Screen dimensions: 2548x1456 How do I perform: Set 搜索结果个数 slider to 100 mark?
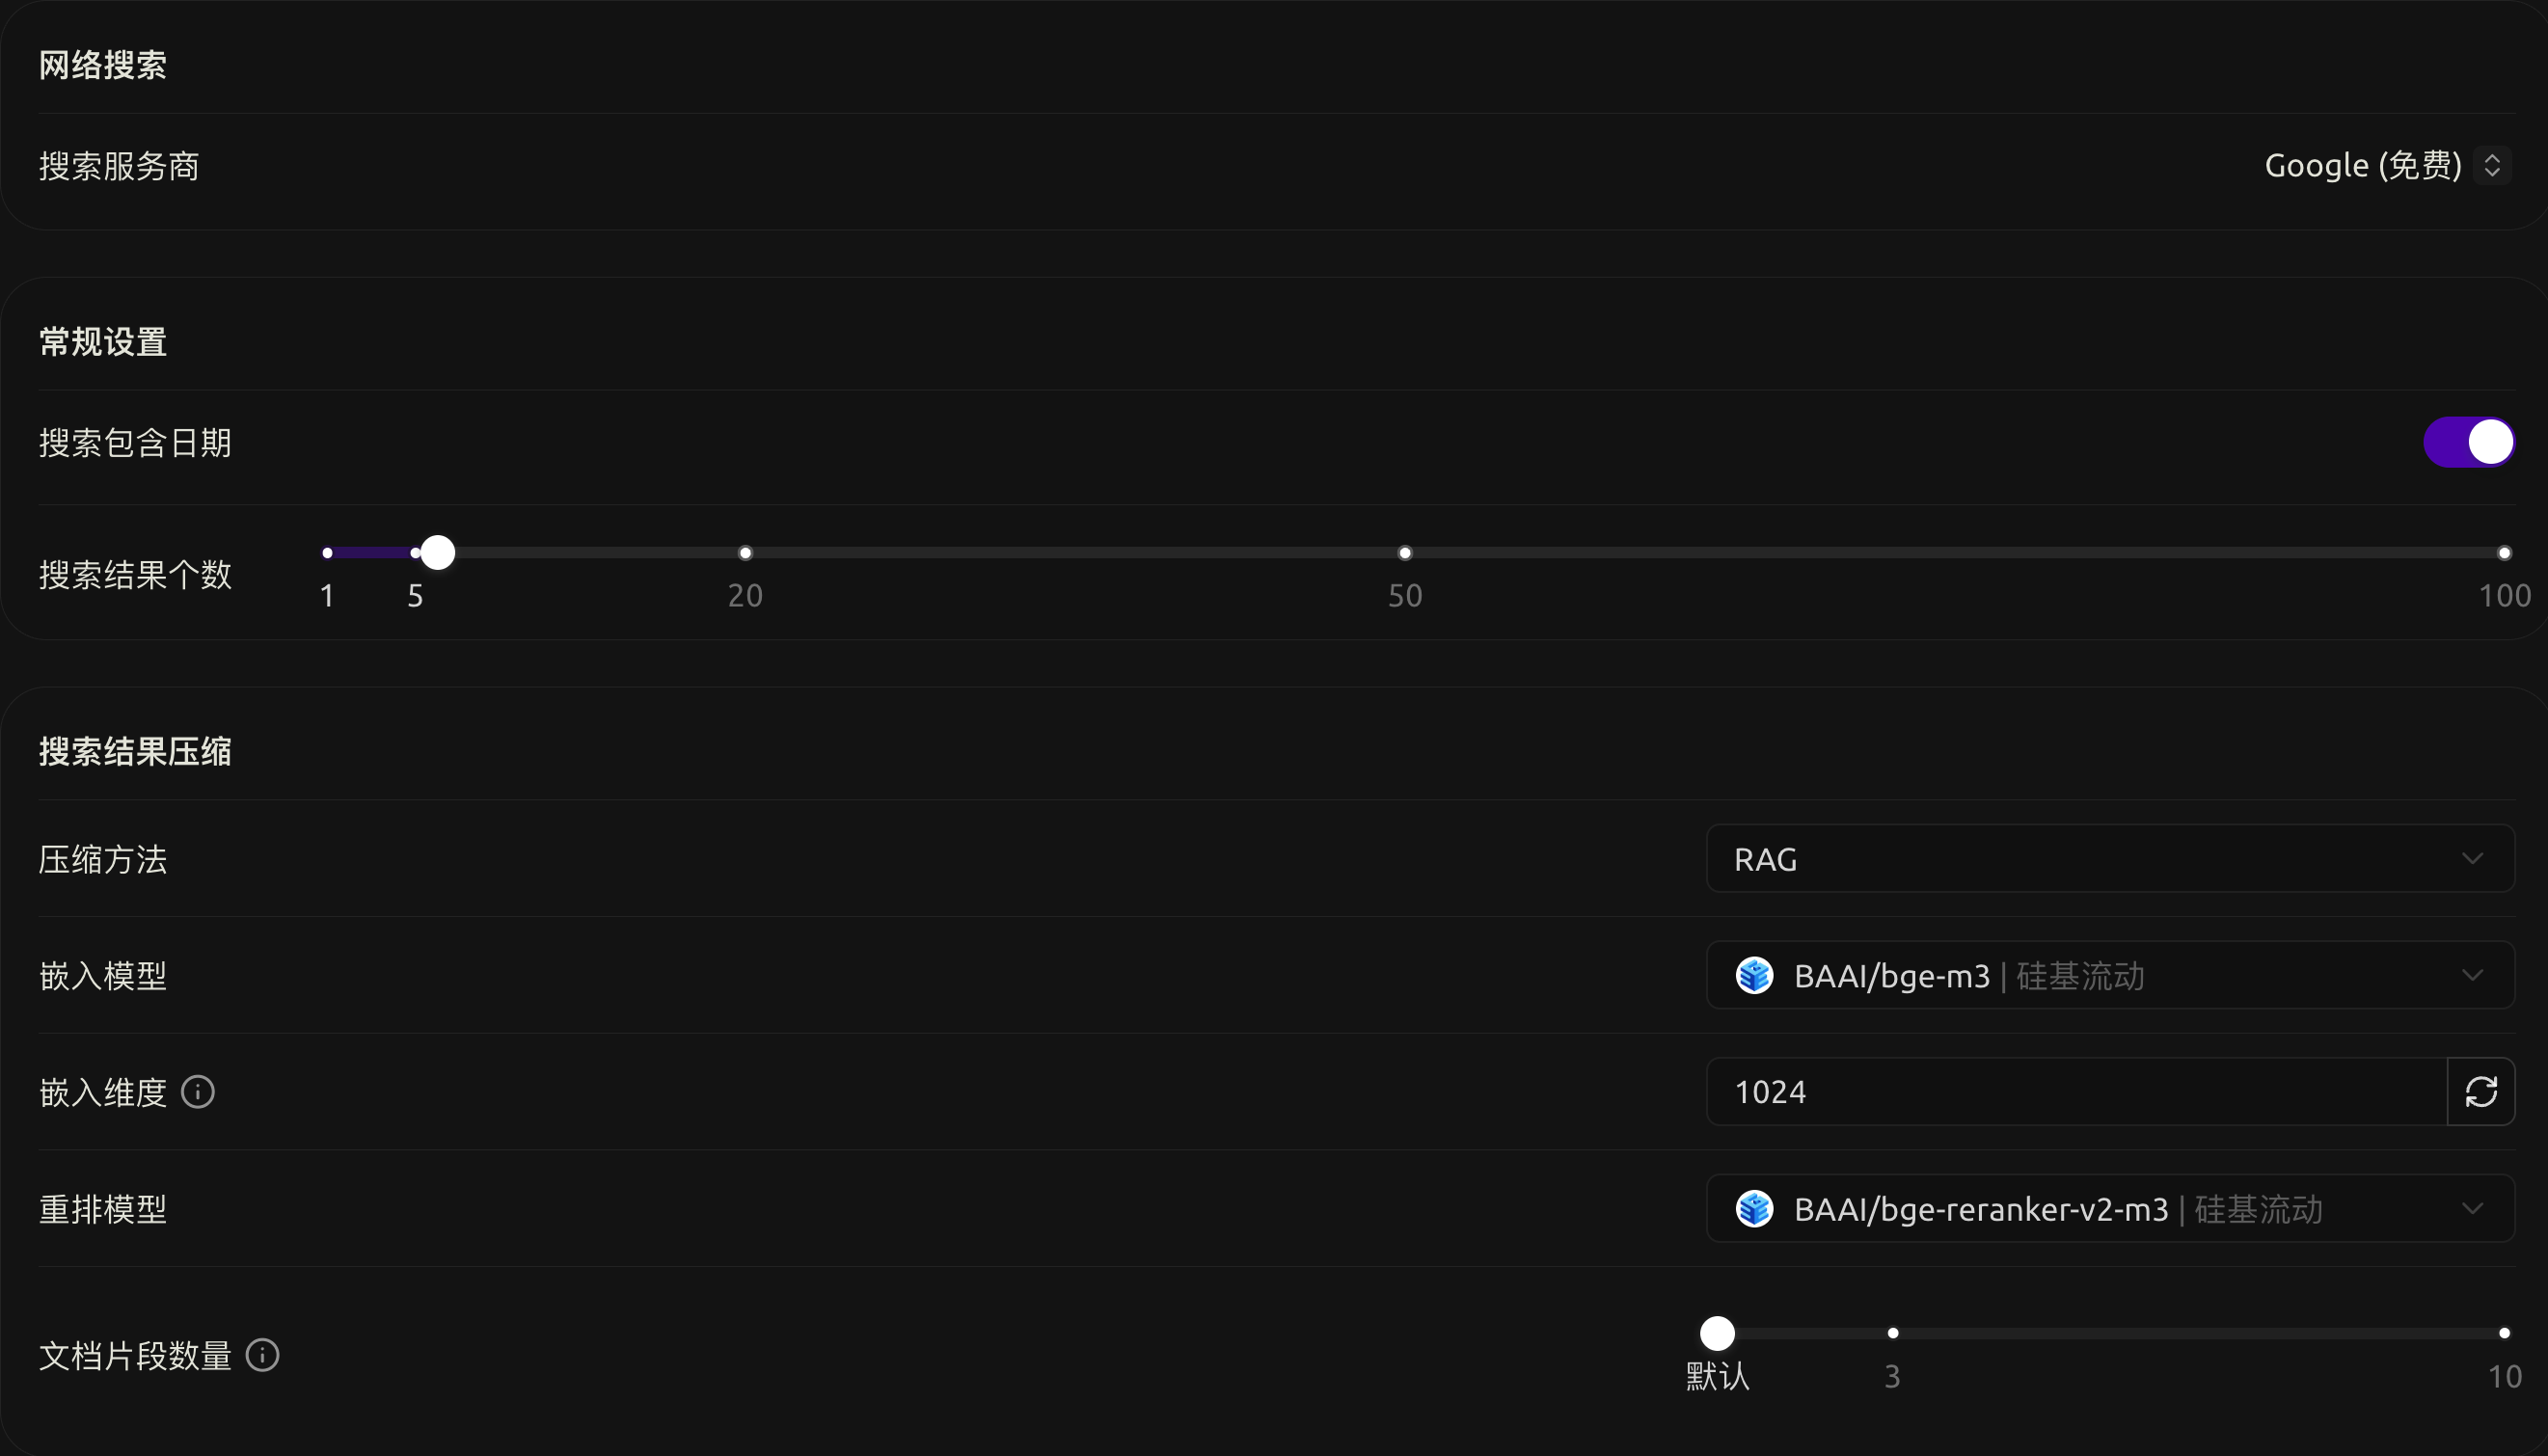click(2504, 553)
